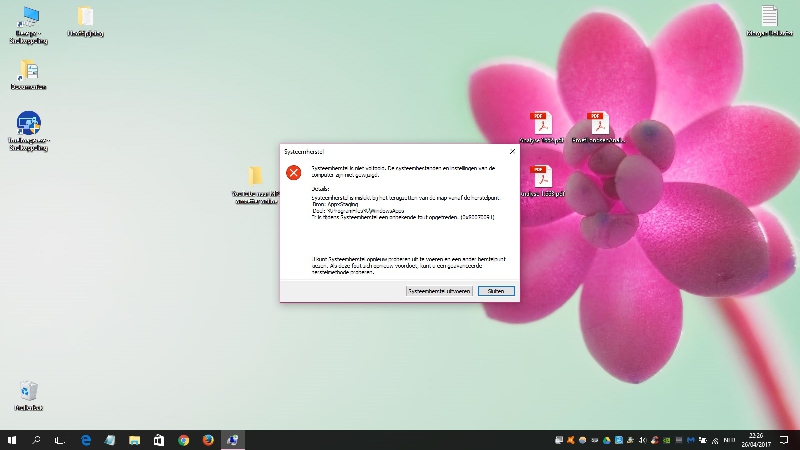Launch Google Chrome from the taskbar
The width and height of the screenshot is (800, 450).
click(x=183, y=440)
